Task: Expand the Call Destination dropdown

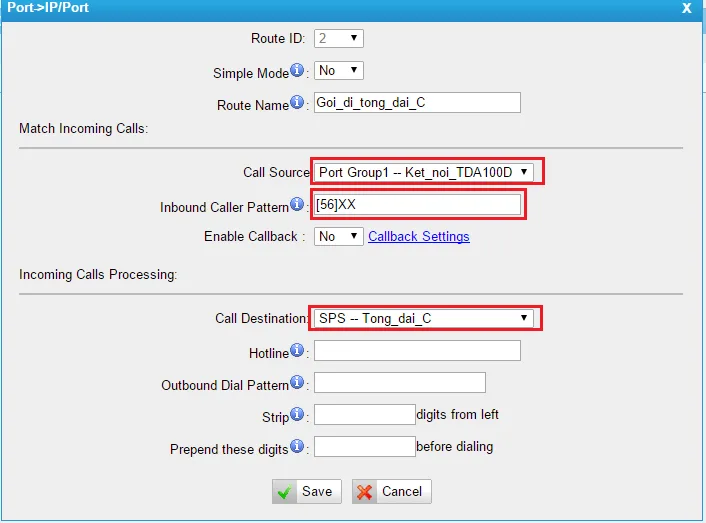Action: pos(424,319)
